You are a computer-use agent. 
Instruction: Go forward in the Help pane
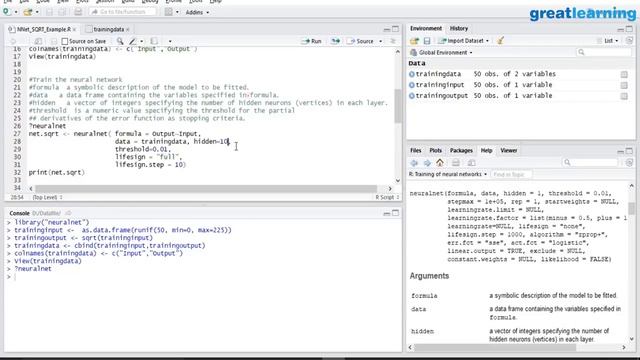(x=427, y=163)
